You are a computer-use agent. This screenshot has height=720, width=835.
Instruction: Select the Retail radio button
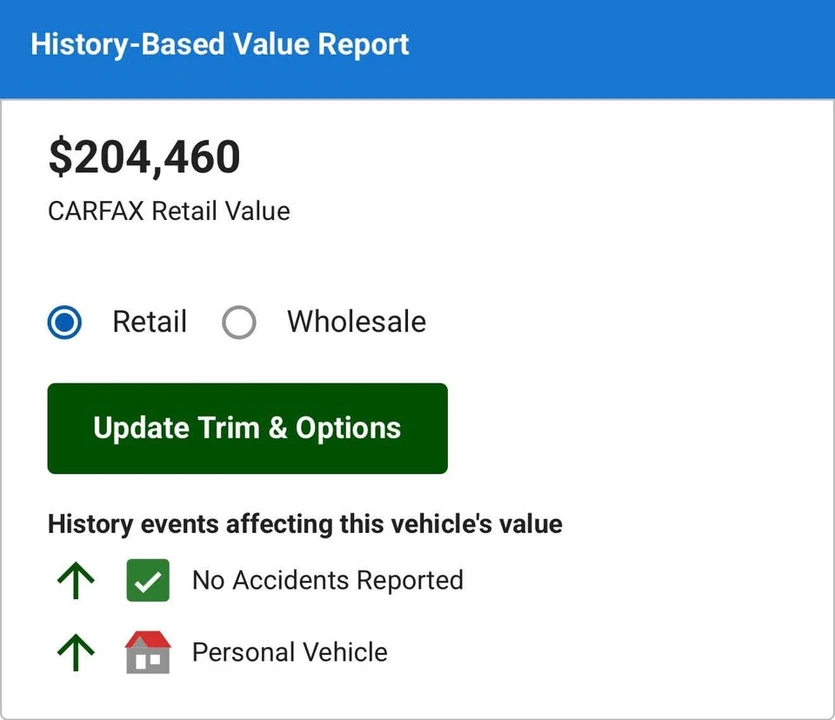(x=64, y=322)
